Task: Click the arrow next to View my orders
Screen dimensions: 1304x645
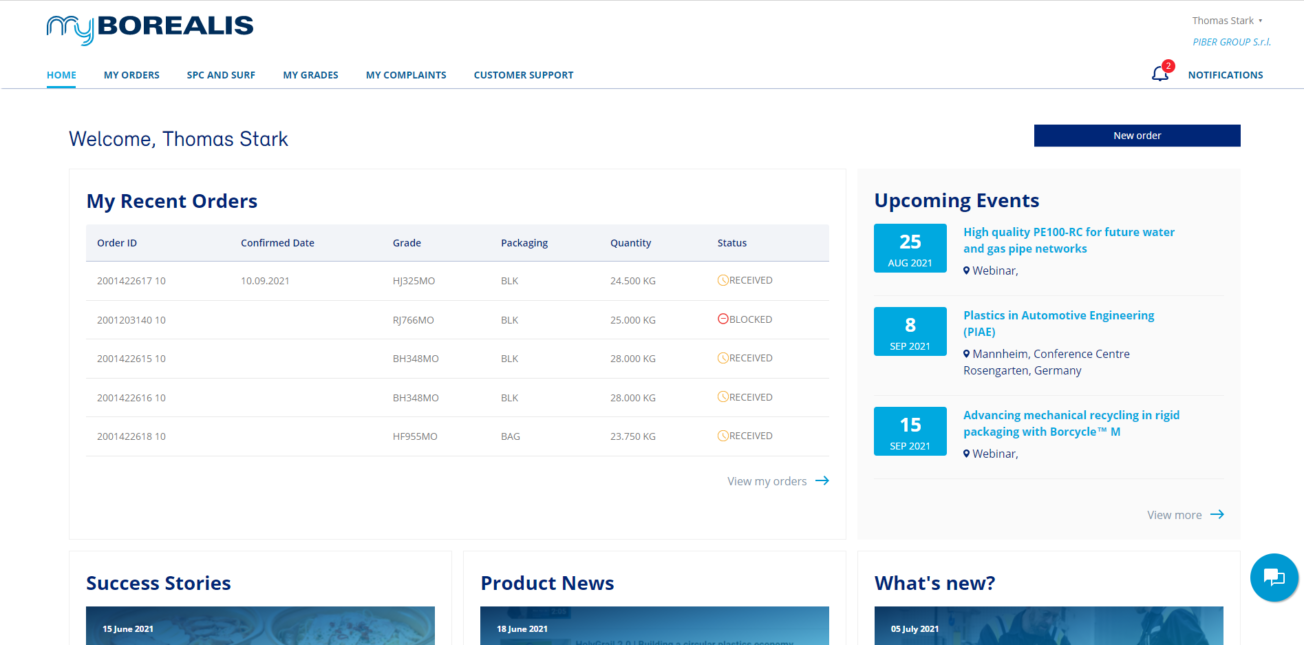Action: 822,481
